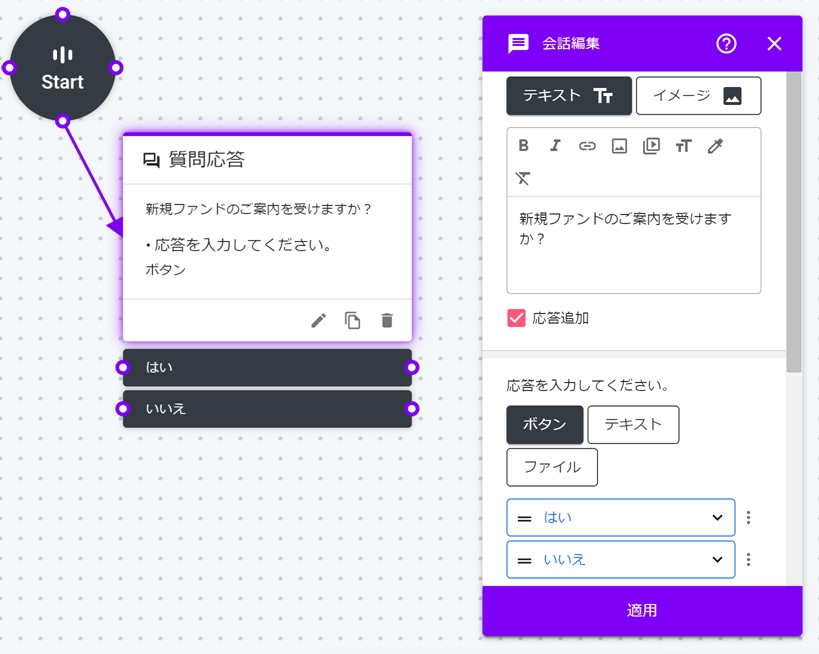Click the はい button node on canvas
The height and width of the screenshot is (654, 819).
click(267, 368)
